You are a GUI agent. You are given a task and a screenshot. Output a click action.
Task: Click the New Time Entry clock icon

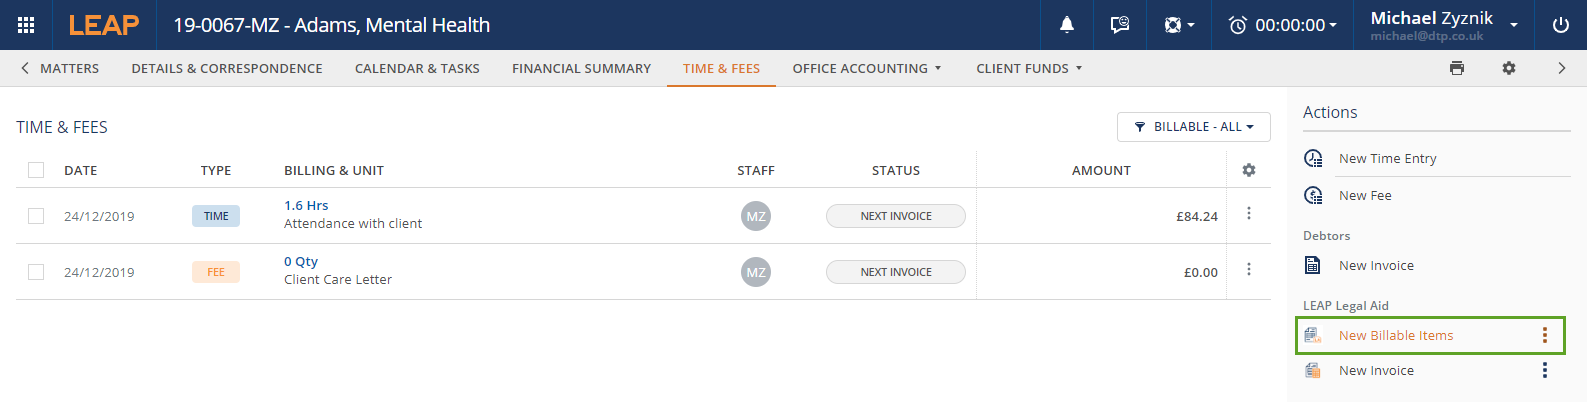[x=1314, y=158]
